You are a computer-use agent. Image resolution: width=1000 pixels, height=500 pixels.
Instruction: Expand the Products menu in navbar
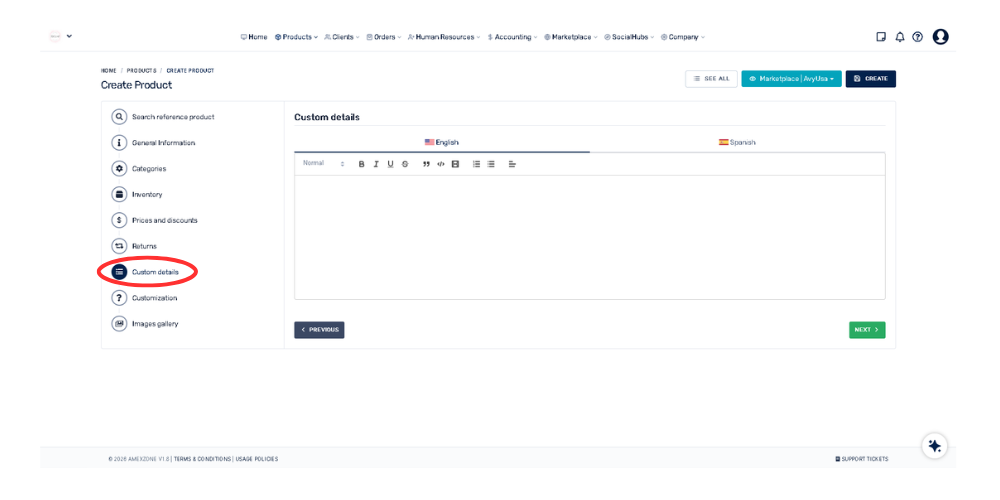pyautogui.click(x=296, y=37)
